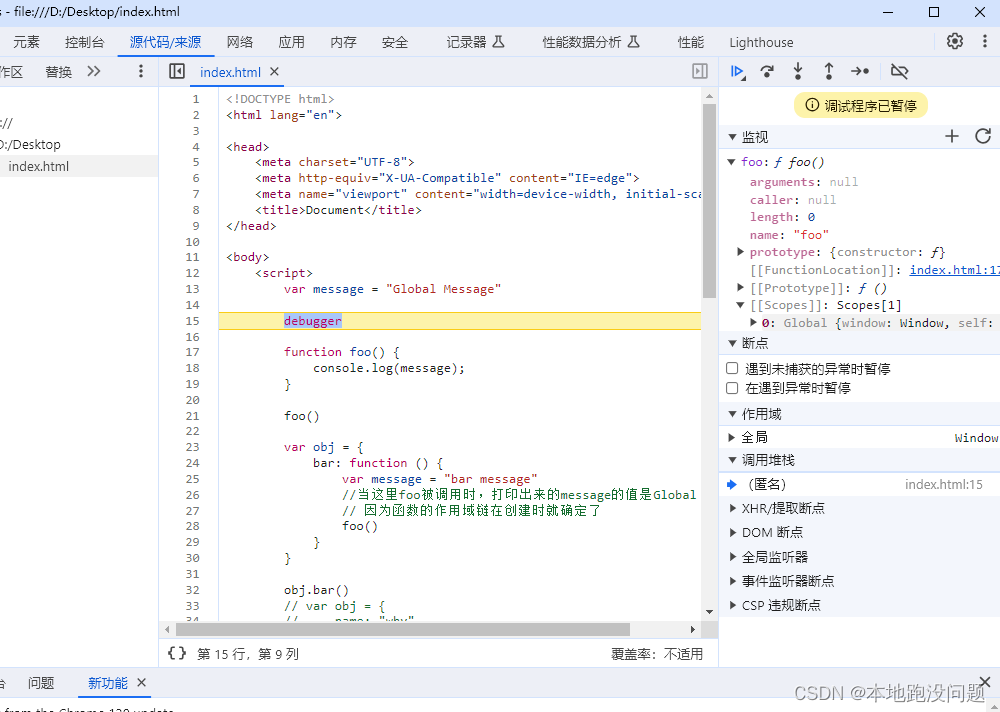Expand the 0: Global scope entry

(753, 323)
